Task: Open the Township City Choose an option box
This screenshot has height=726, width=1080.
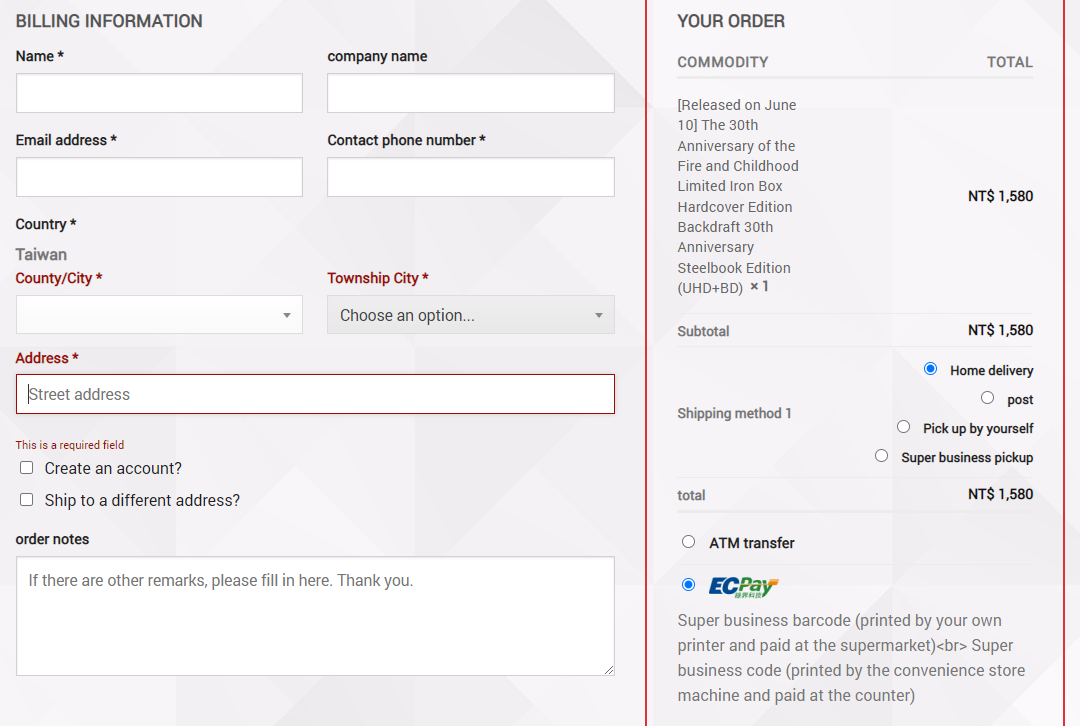Action: 471,315
